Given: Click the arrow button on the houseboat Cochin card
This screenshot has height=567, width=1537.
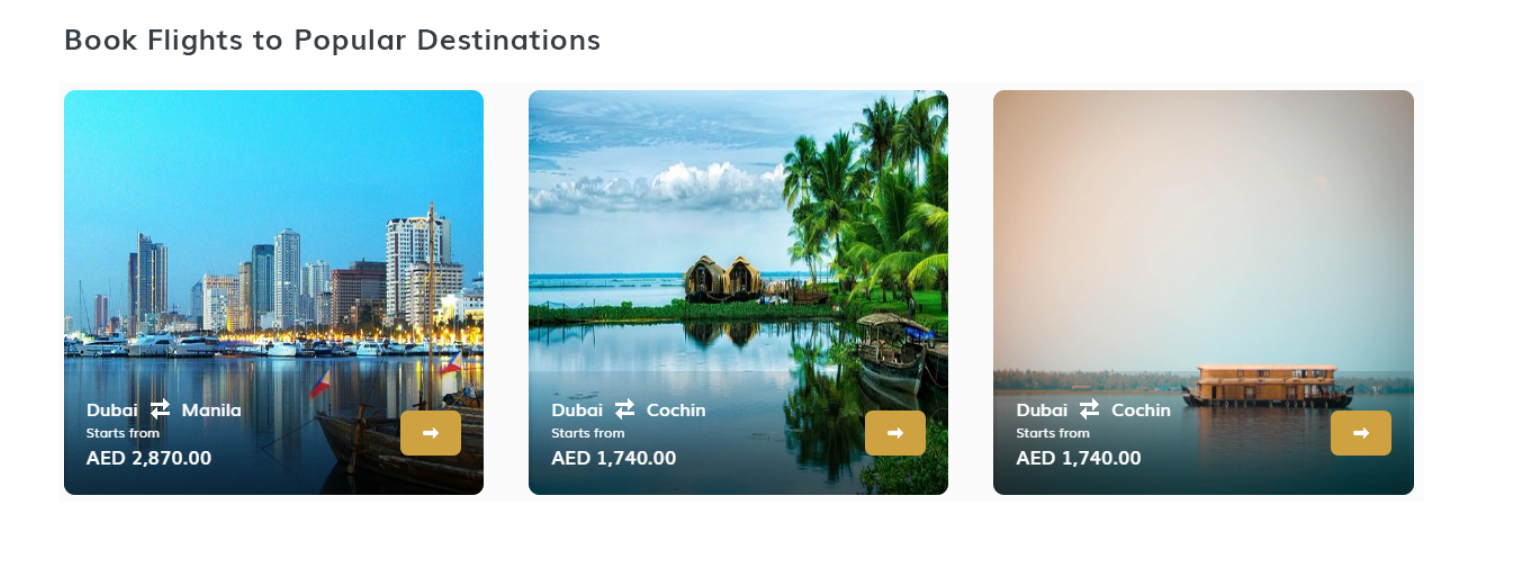Looking at the screenshot, I should [x=1360, y=433].
